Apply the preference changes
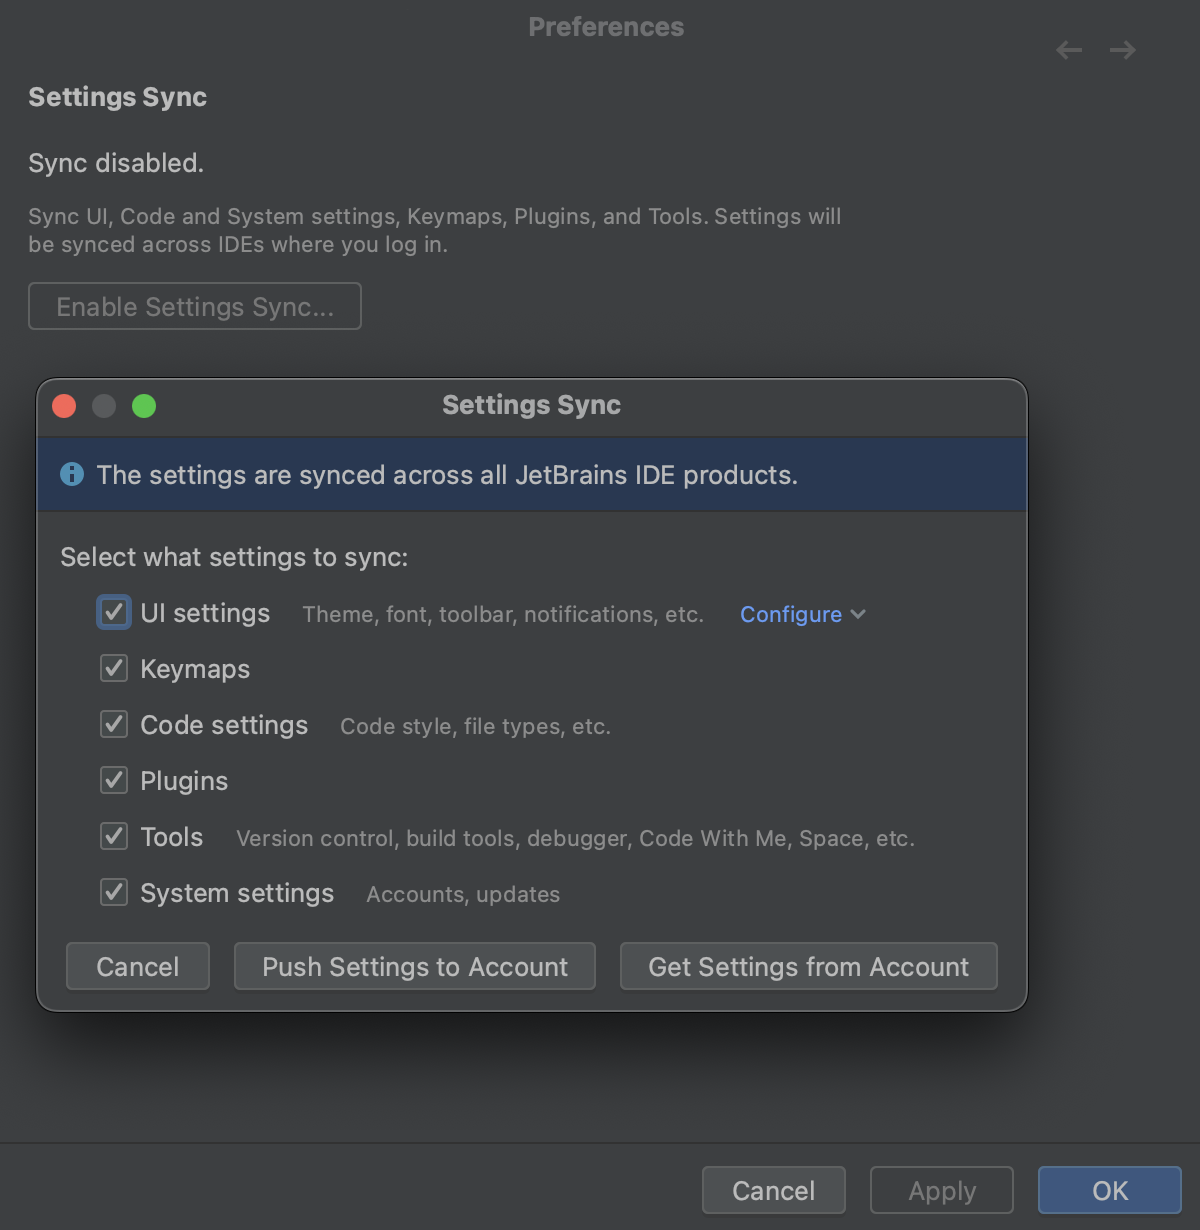 tap(941, 1190)
